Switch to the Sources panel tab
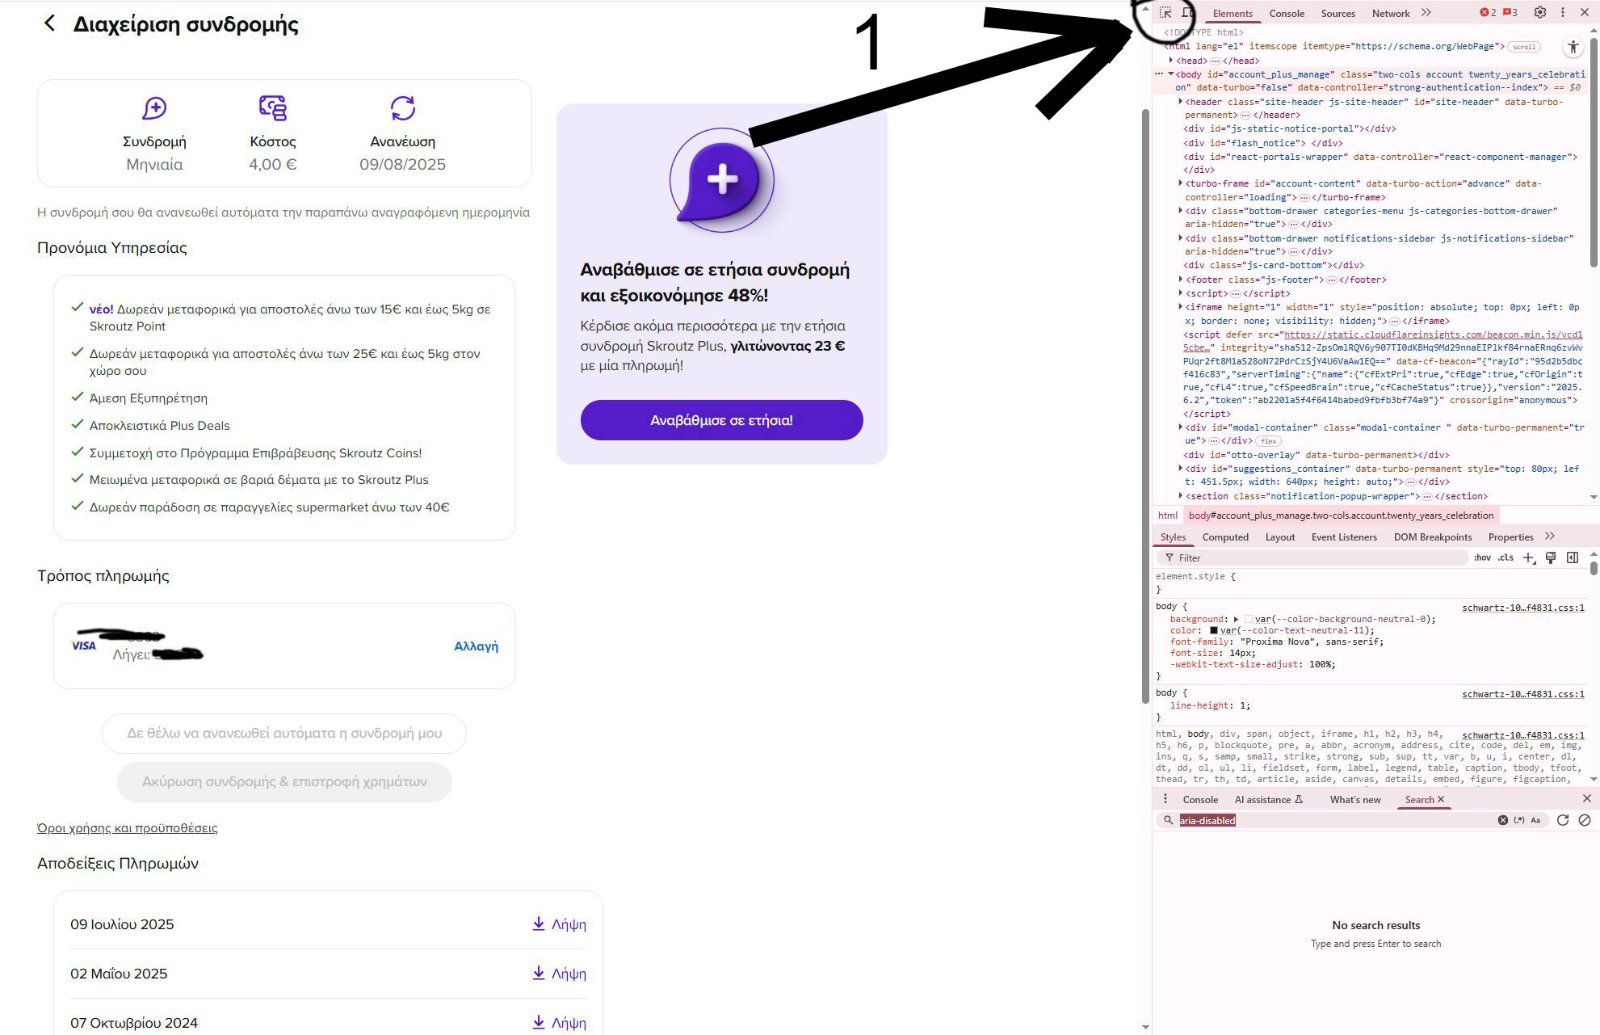This screenshot has width=1600, height=1035. [1338, 13]
